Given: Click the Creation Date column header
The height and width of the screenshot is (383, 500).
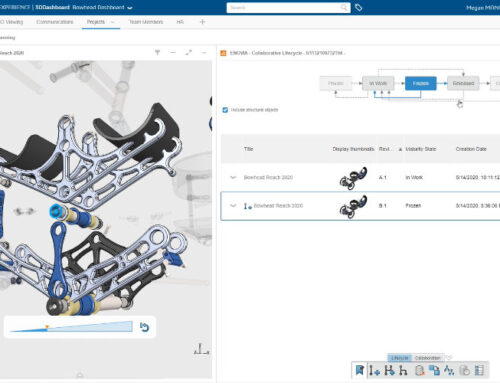Looking at the screenshot, I should tap(471, 149).
